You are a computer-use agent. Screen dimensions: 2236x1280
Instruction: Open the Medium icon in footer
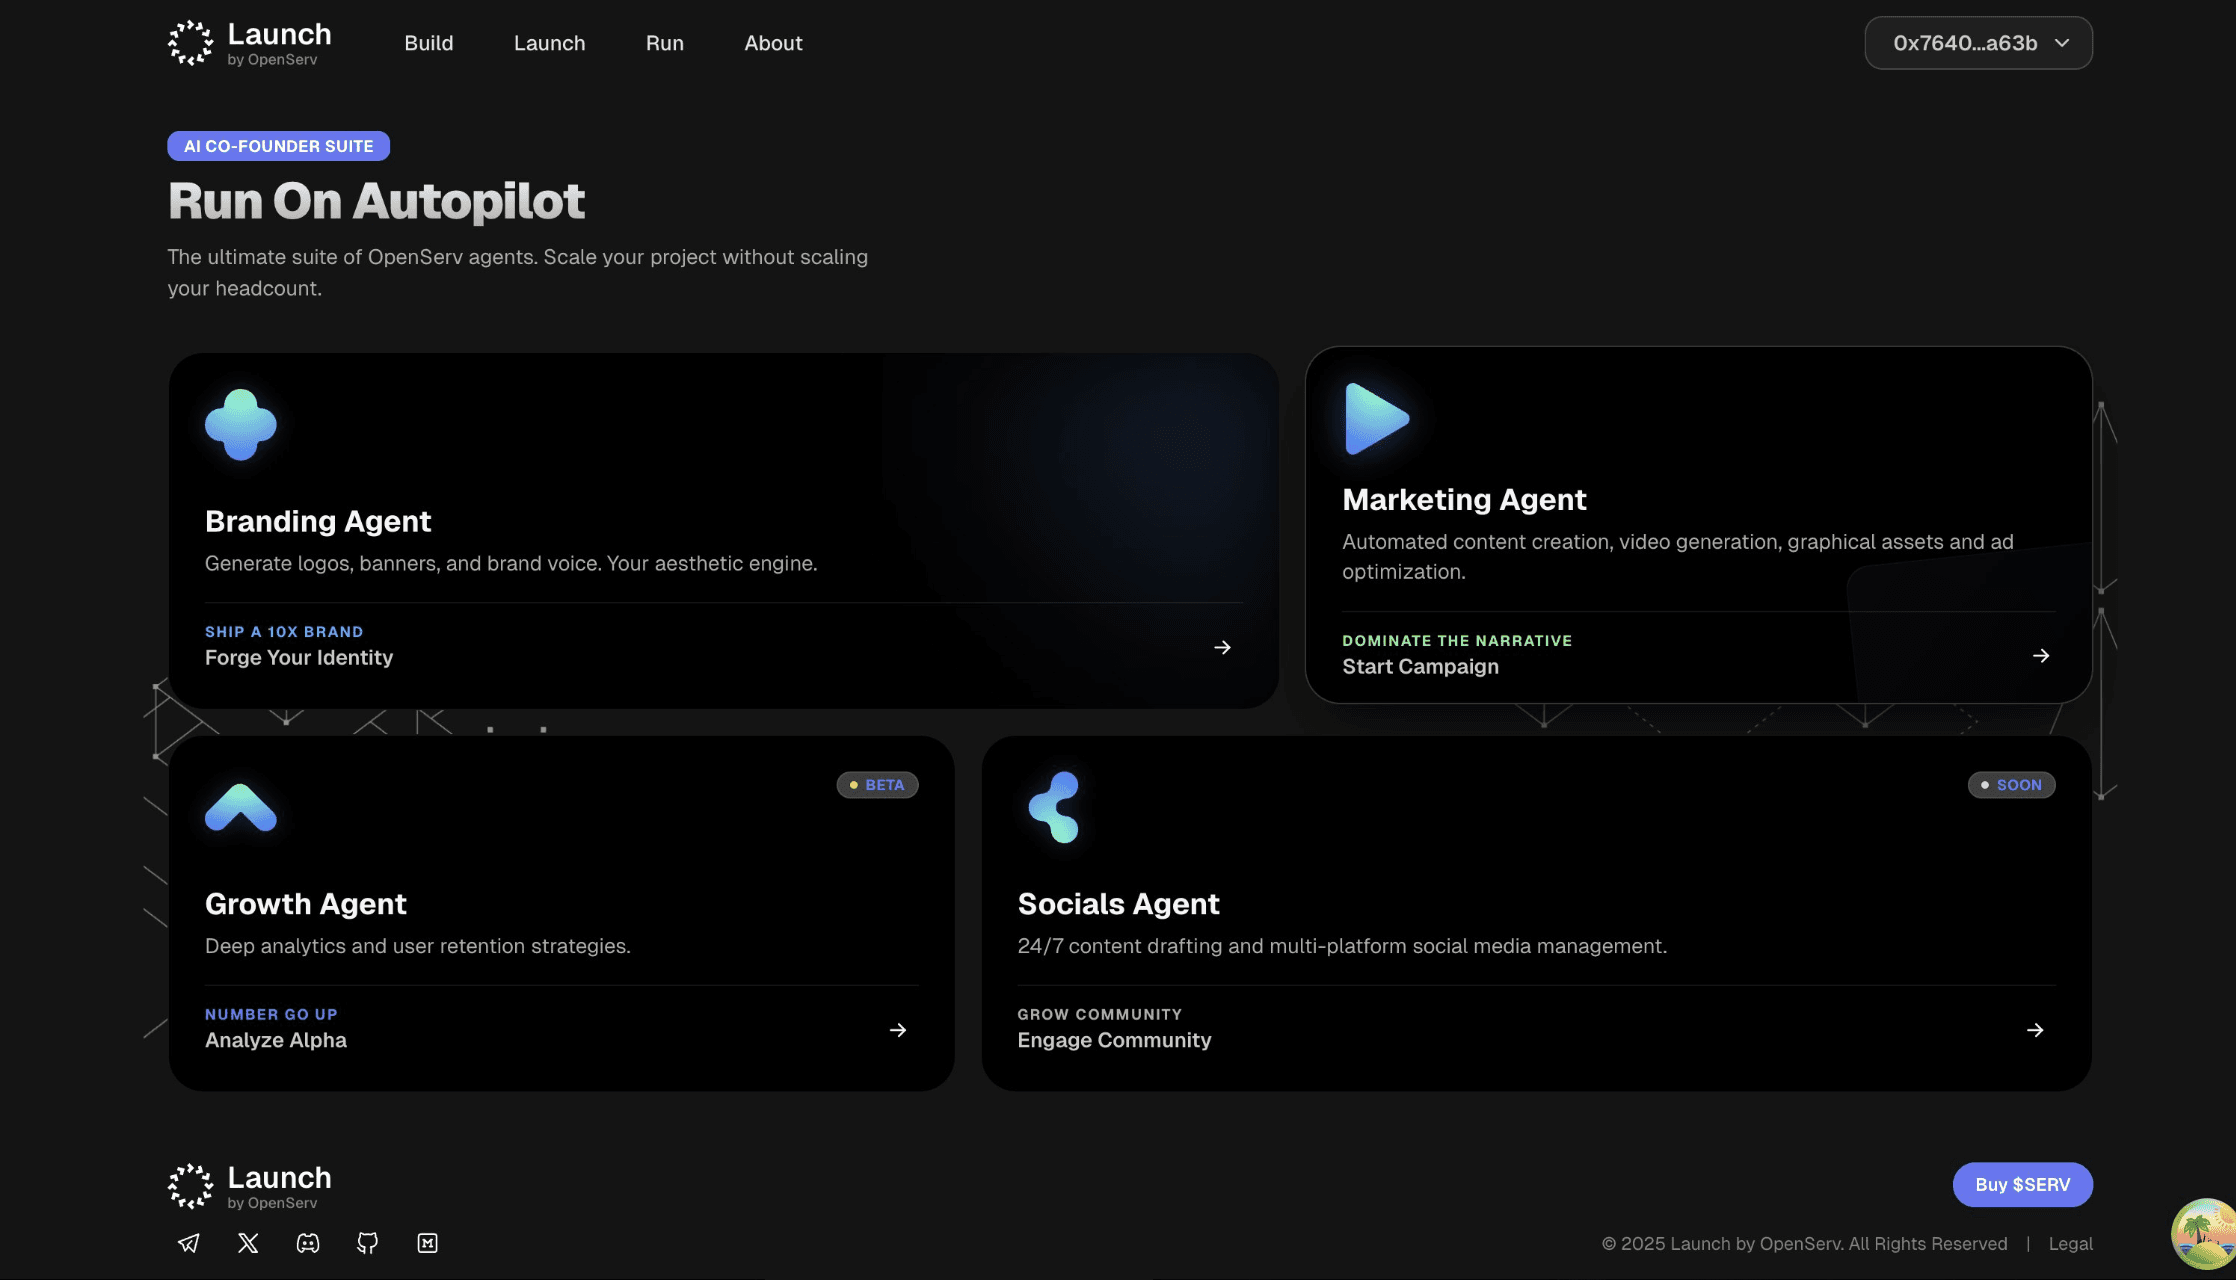[x=428, y=1243]
